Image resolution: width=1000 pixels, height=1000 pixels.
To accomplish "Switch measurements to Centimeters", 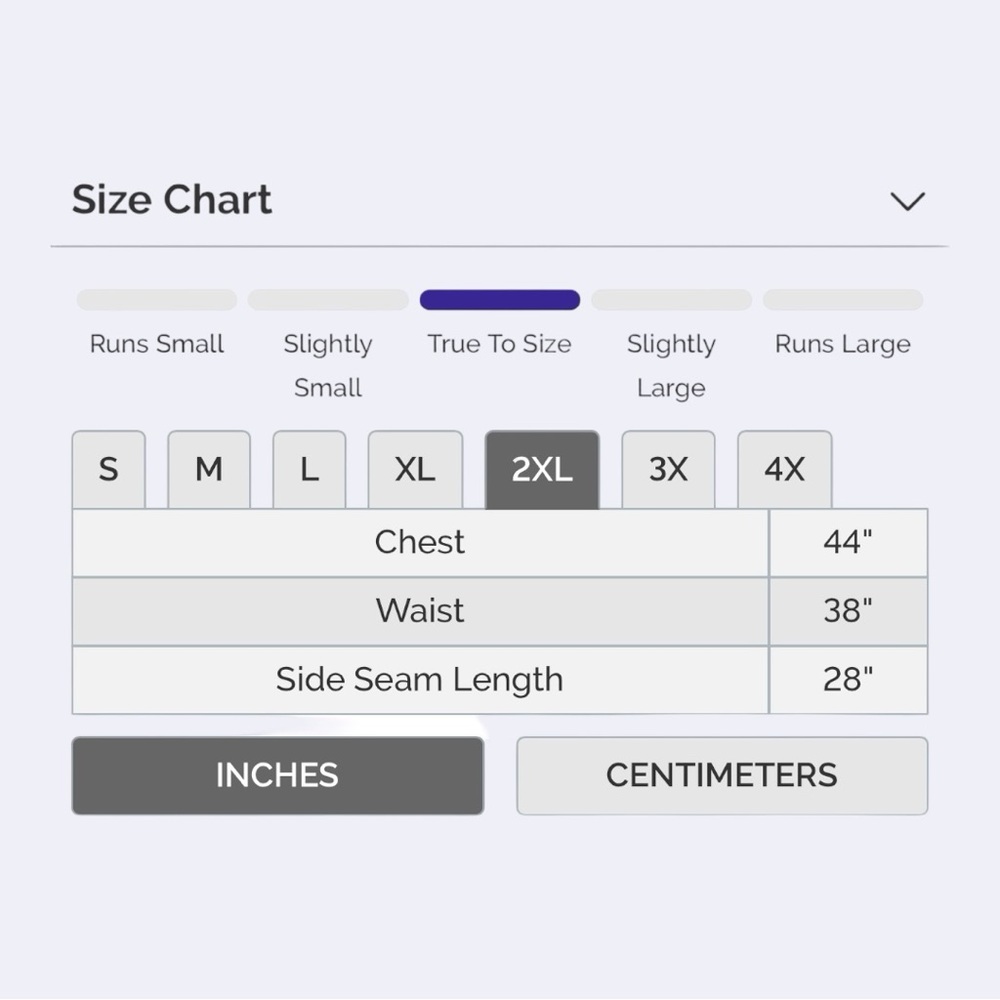I will point(722,776).
